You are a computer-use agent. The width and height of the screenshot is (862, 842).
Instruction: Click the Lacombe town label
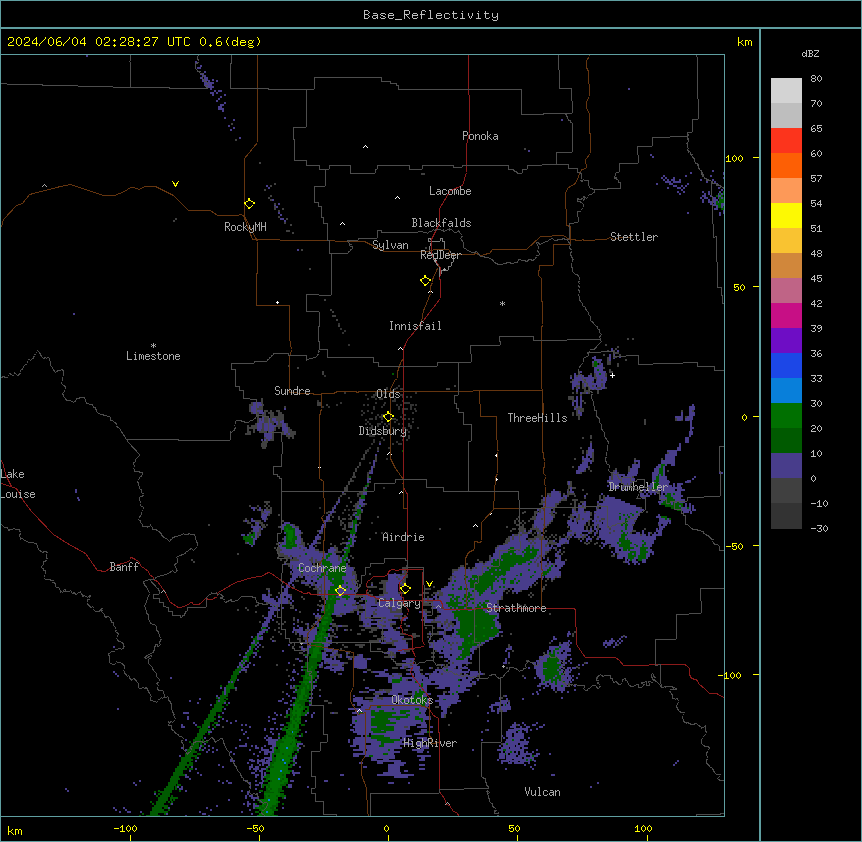(450, 191)
